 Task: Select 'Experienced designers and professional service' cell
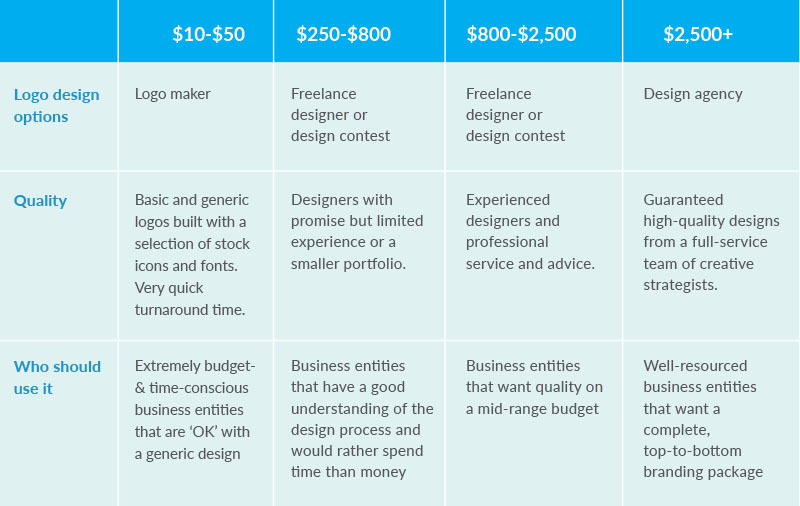tap(530, 232)
